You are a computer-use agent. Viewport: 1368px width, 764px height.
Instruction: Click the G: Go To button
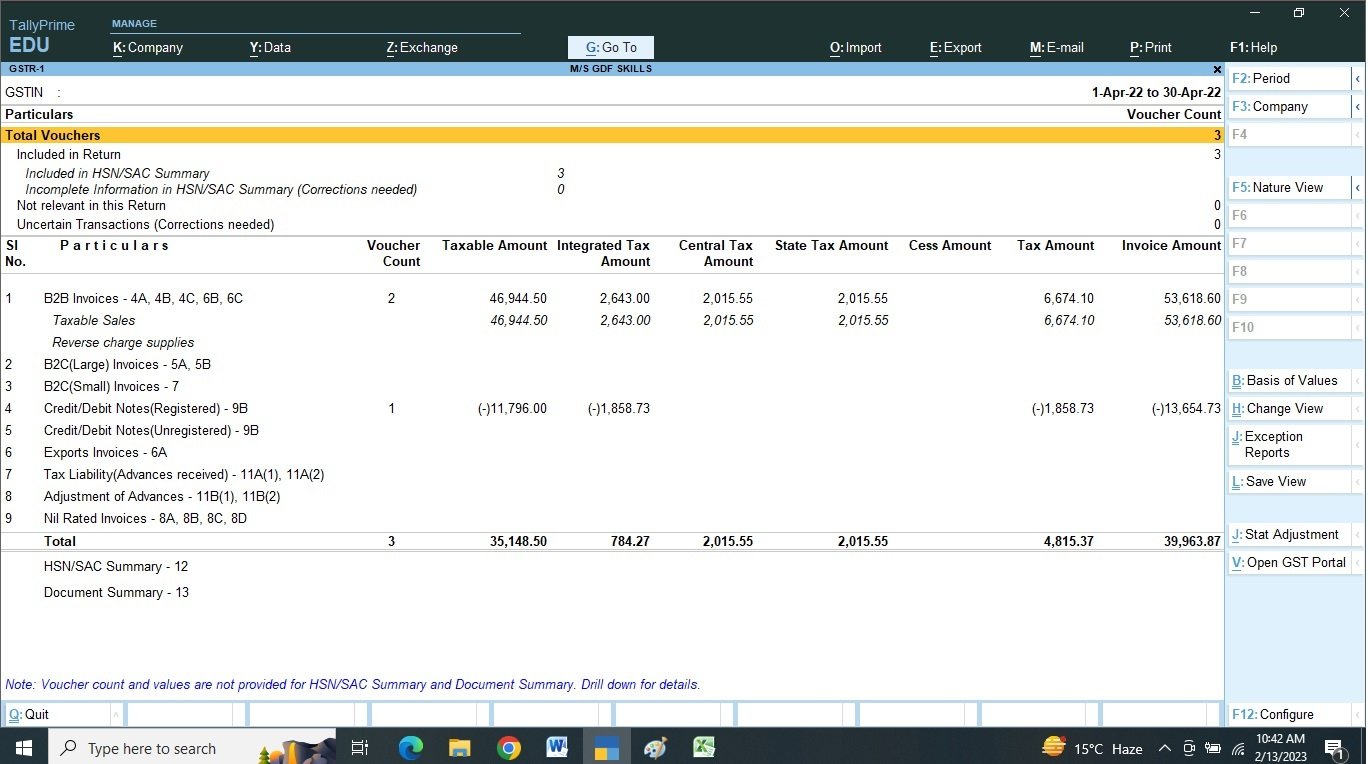point(610,47)
